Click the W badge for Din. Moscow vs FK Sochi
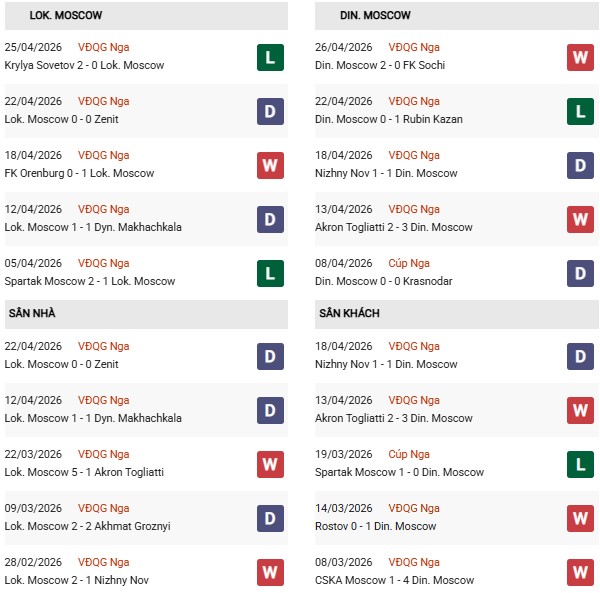Screen dimensions: 600x593 [x=581, y=57]
